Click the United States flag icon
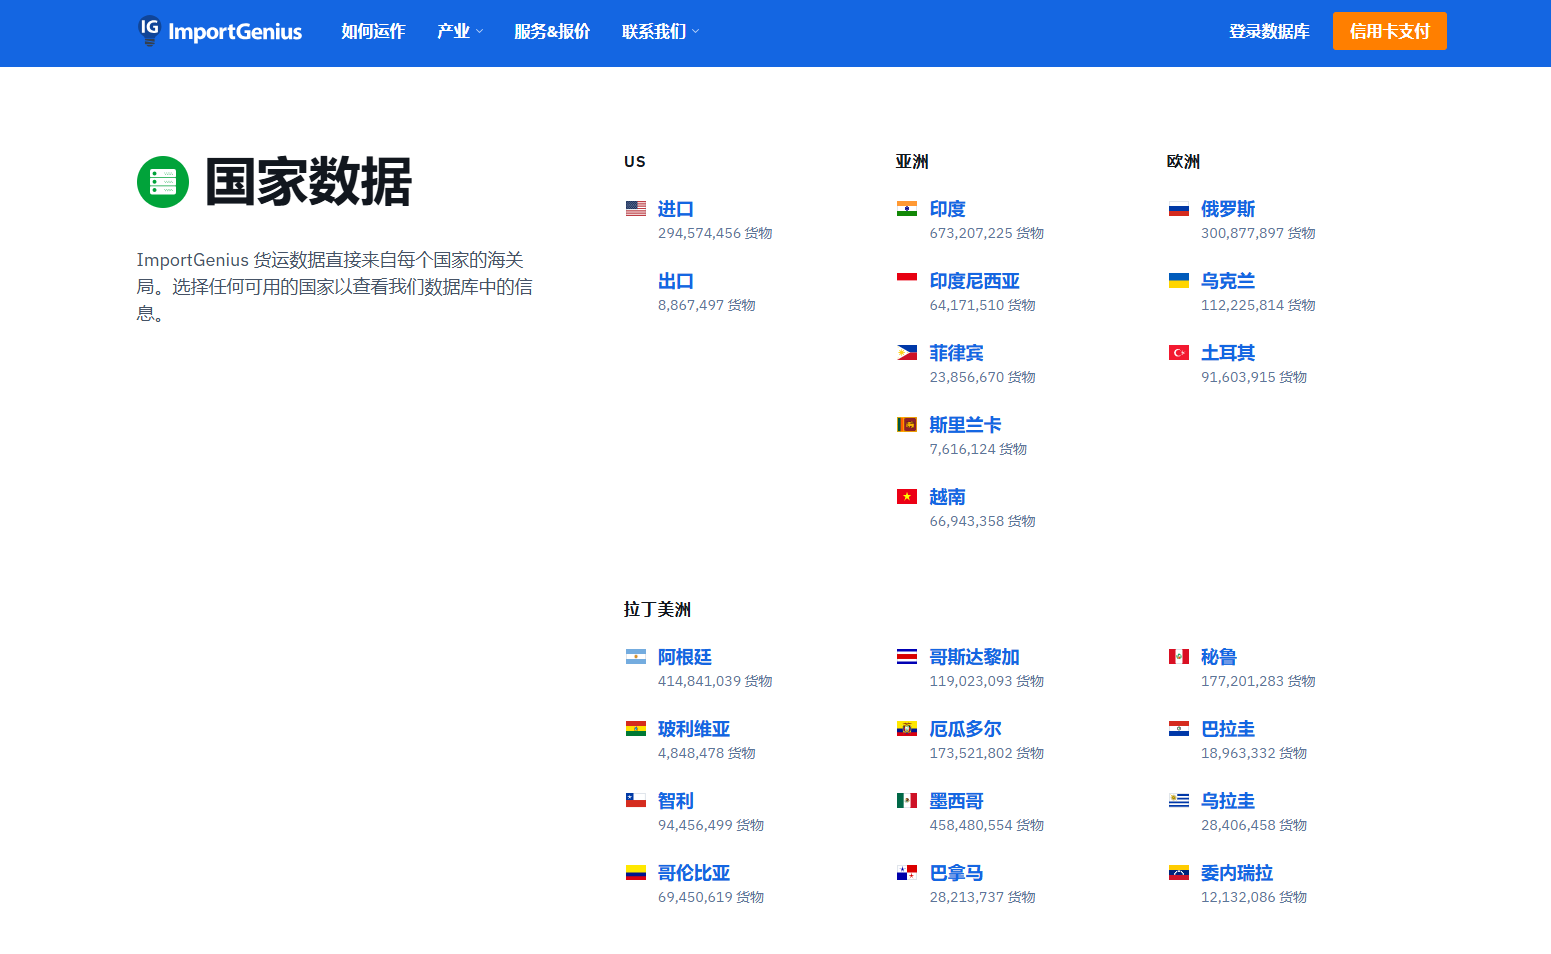The image size is (1551, 954). coord(636,209)
